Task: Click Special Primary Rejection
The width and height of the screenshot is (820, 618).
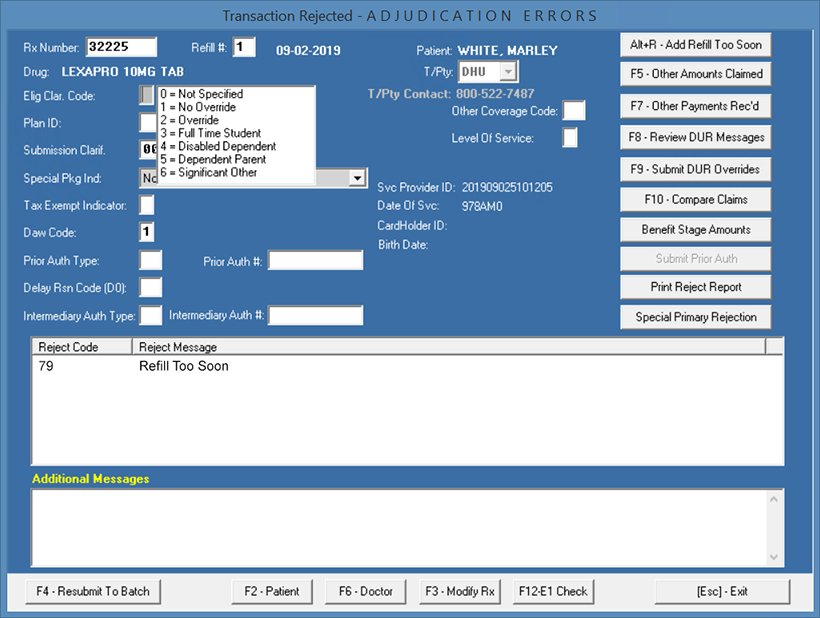Action: (x=695, y=317)
